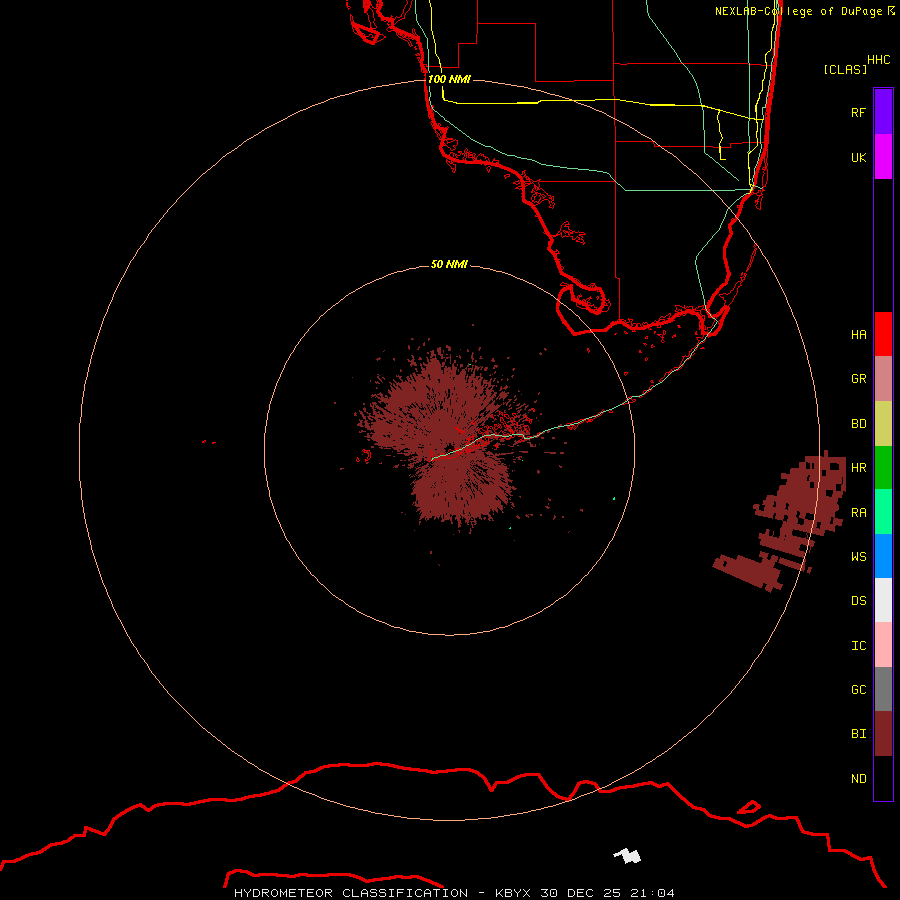Click the 21:04 timestamp
Viewport: 900px width, 900px height.
tap(651, 893)
